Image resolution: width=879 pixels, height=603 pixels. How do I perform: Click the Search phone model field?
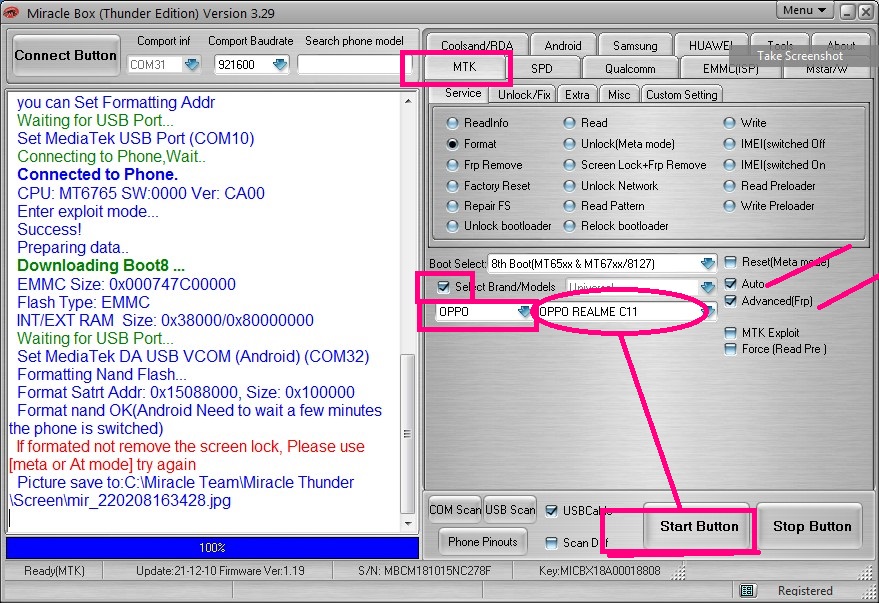[x=355, y=64]
